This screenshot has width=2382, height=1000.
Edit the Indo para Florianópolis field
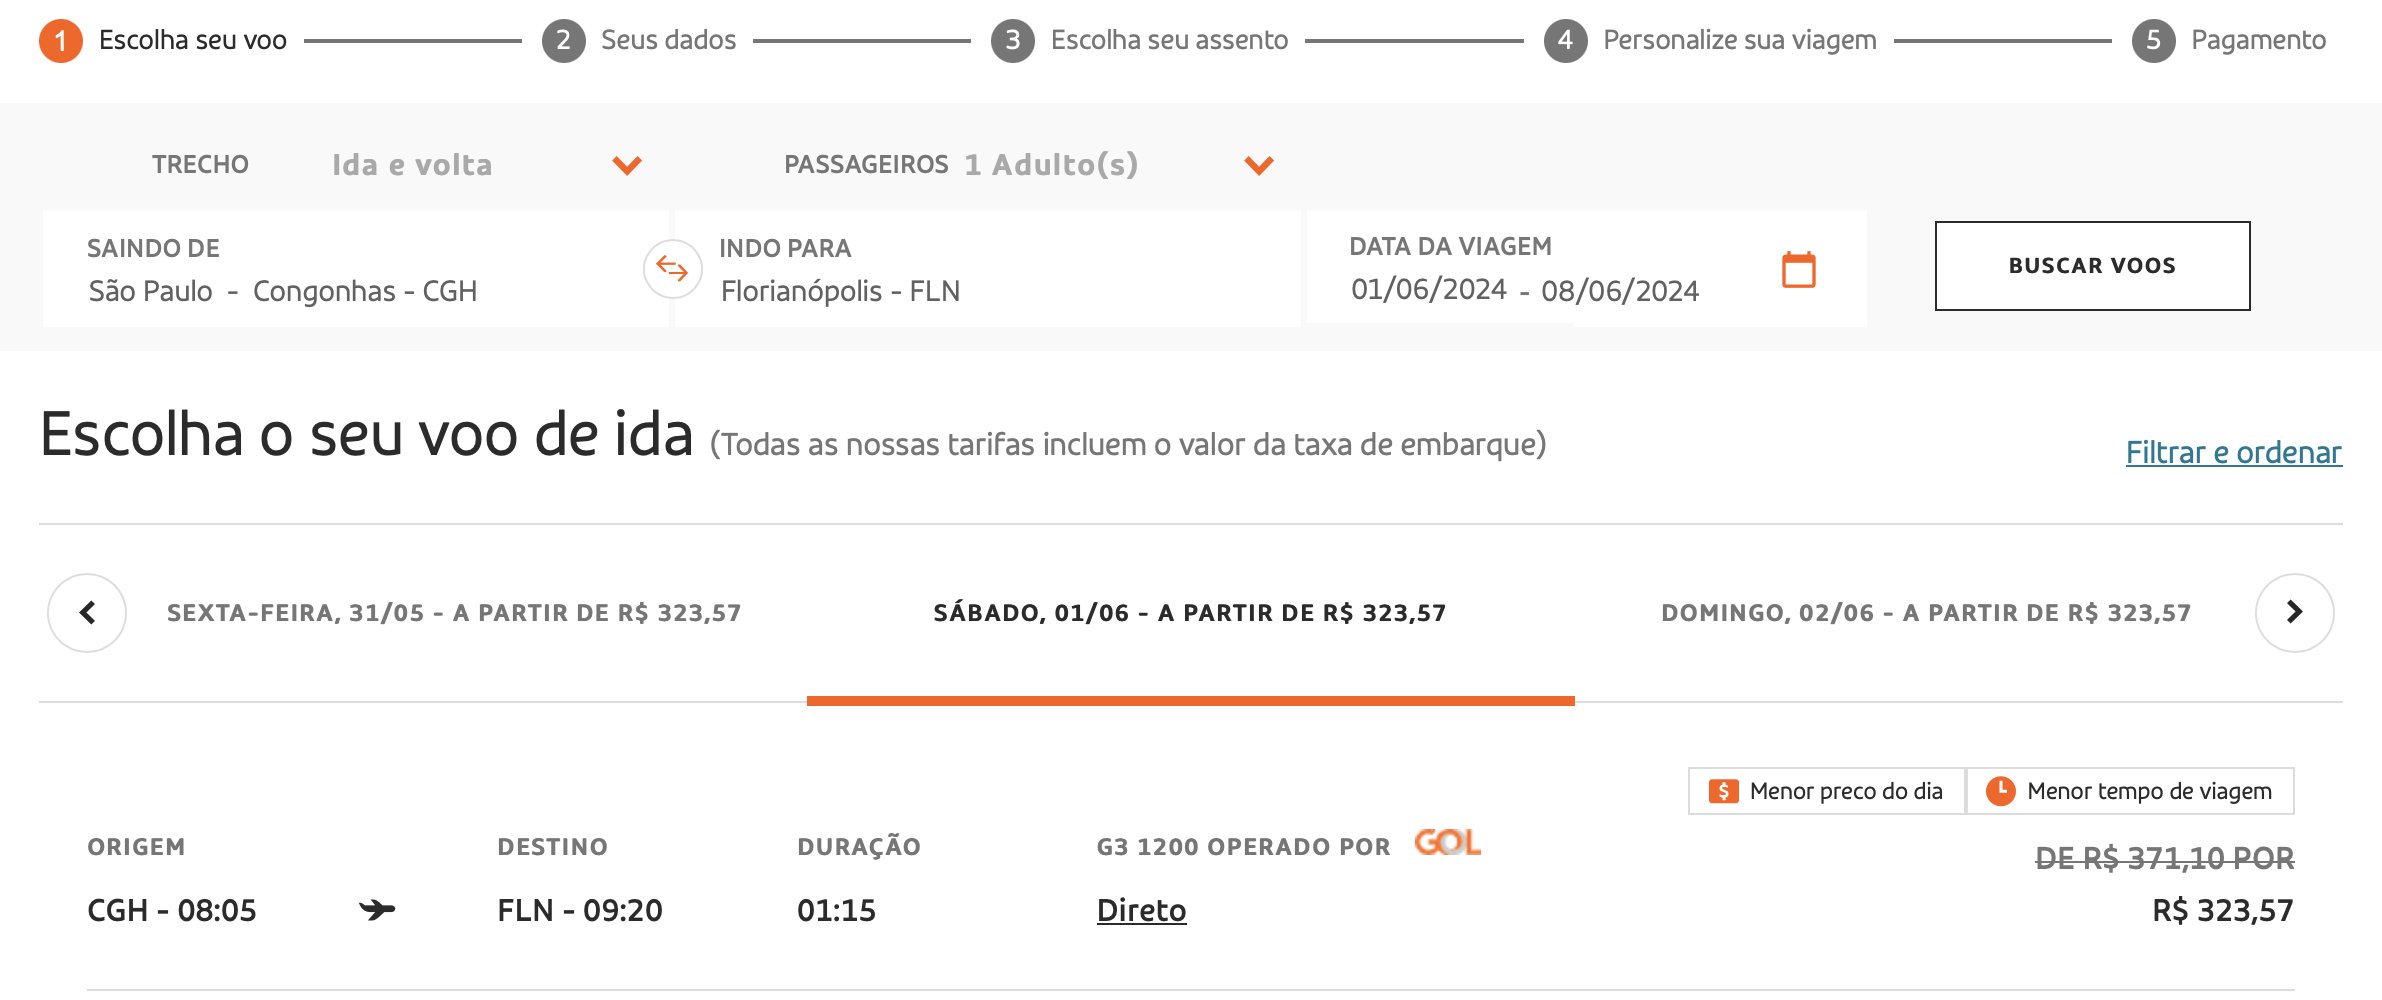click(988, 269)
